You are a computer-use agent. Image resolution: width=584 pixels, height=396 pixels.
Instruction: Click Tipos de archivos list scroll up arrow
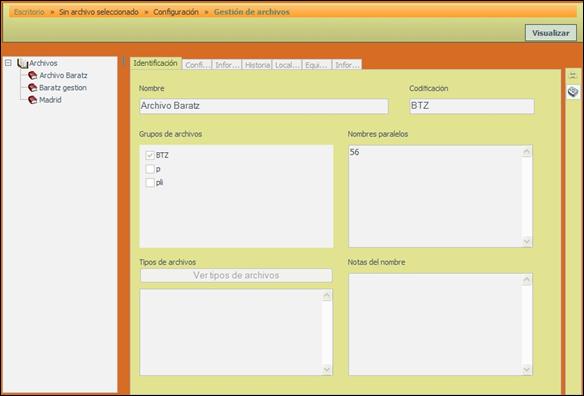327,296
